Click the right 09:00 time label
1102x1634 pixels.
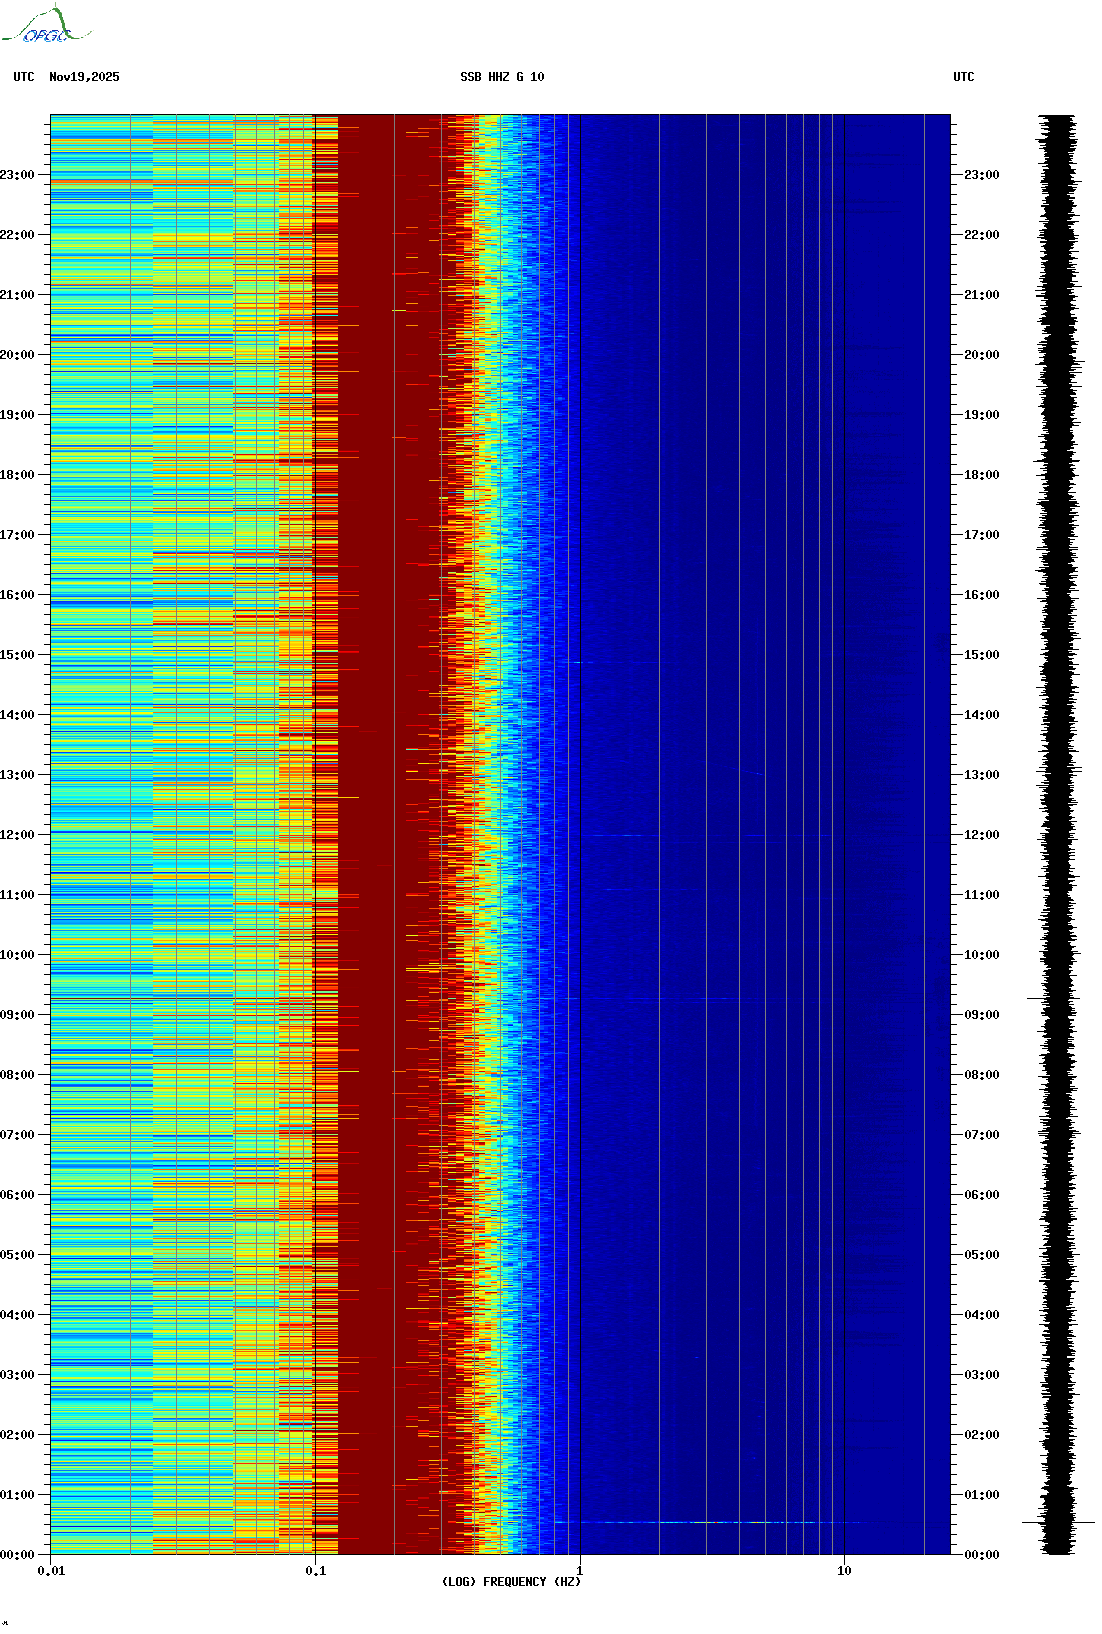click(x=982, y=1015)
